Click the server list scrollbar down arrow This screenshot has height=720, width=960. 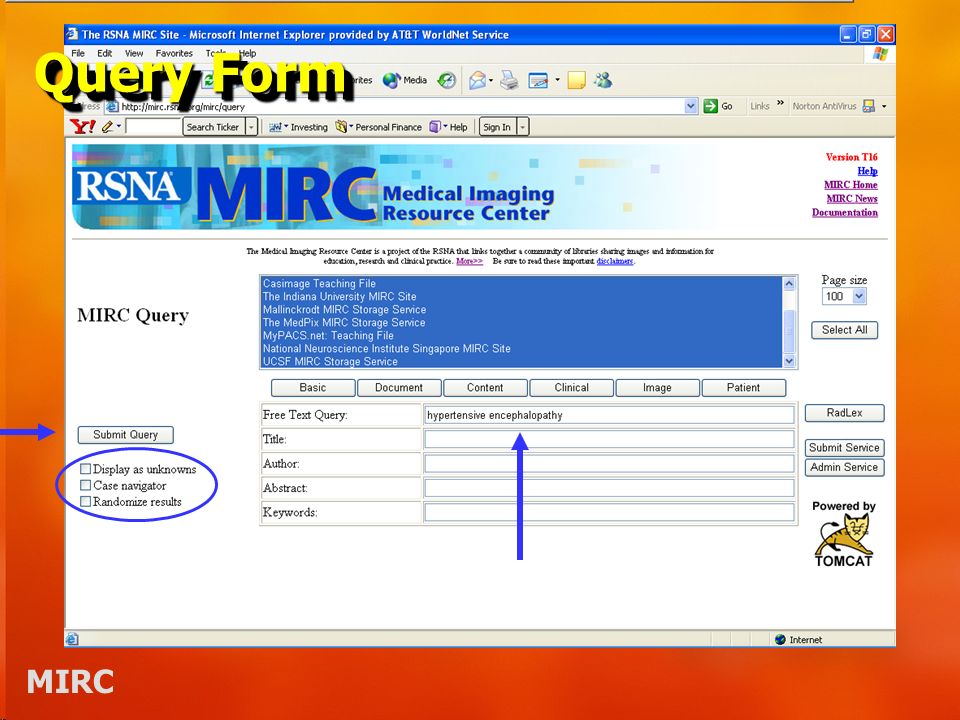789,361
